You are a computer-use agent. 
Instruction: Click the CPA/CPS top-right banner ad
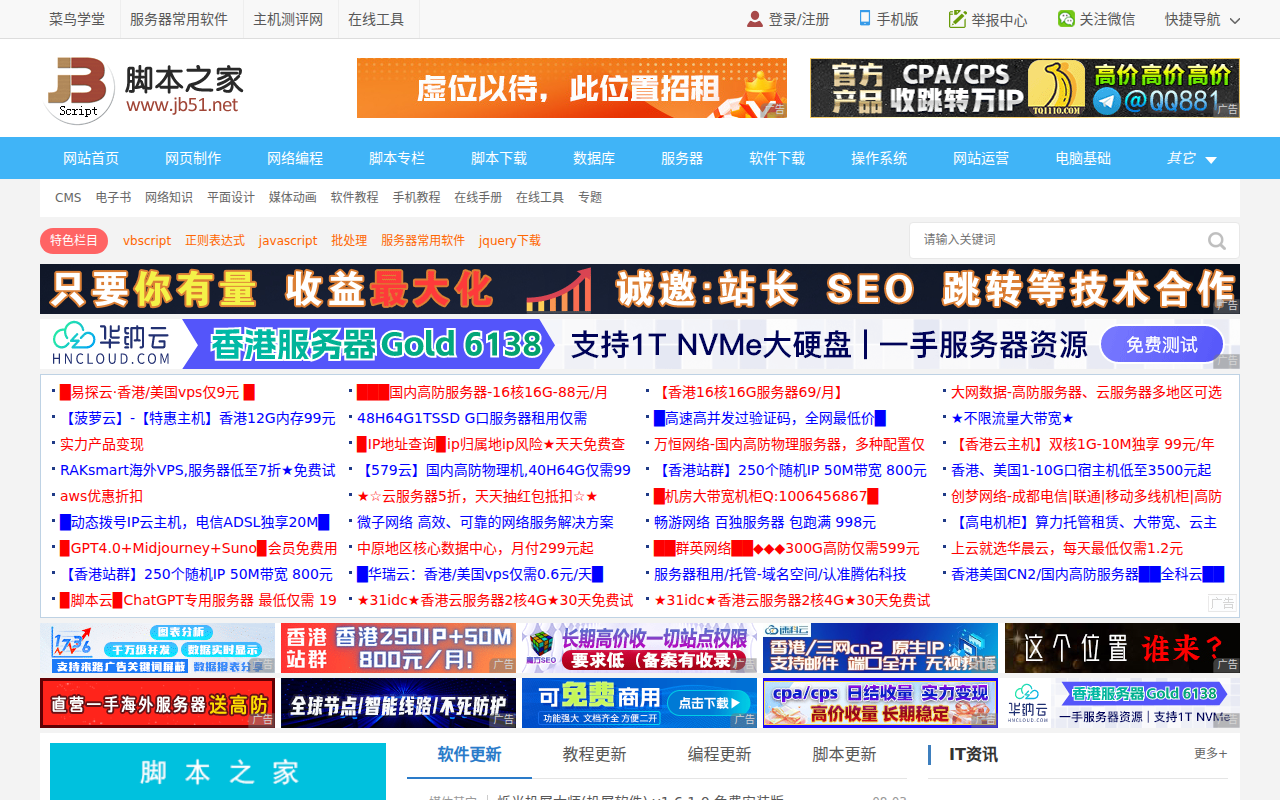click(x=1025, y=88)
